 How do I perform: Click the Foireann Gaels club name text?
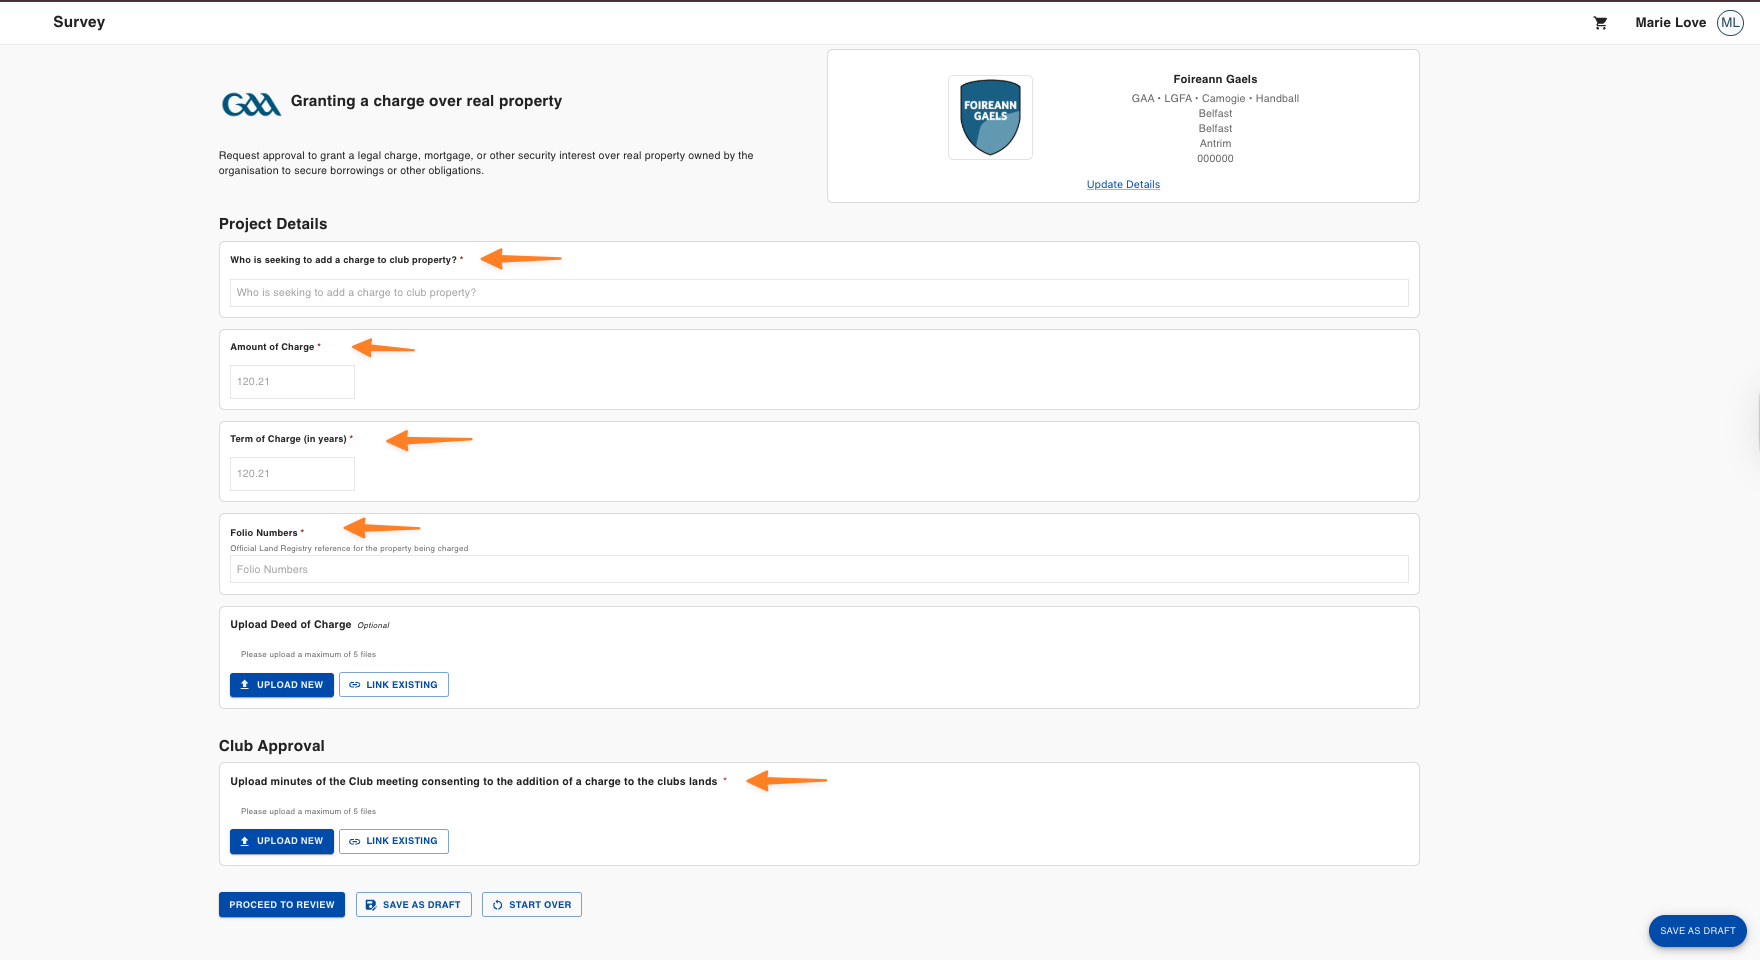pyautogui.click(x=1215, y=79)
